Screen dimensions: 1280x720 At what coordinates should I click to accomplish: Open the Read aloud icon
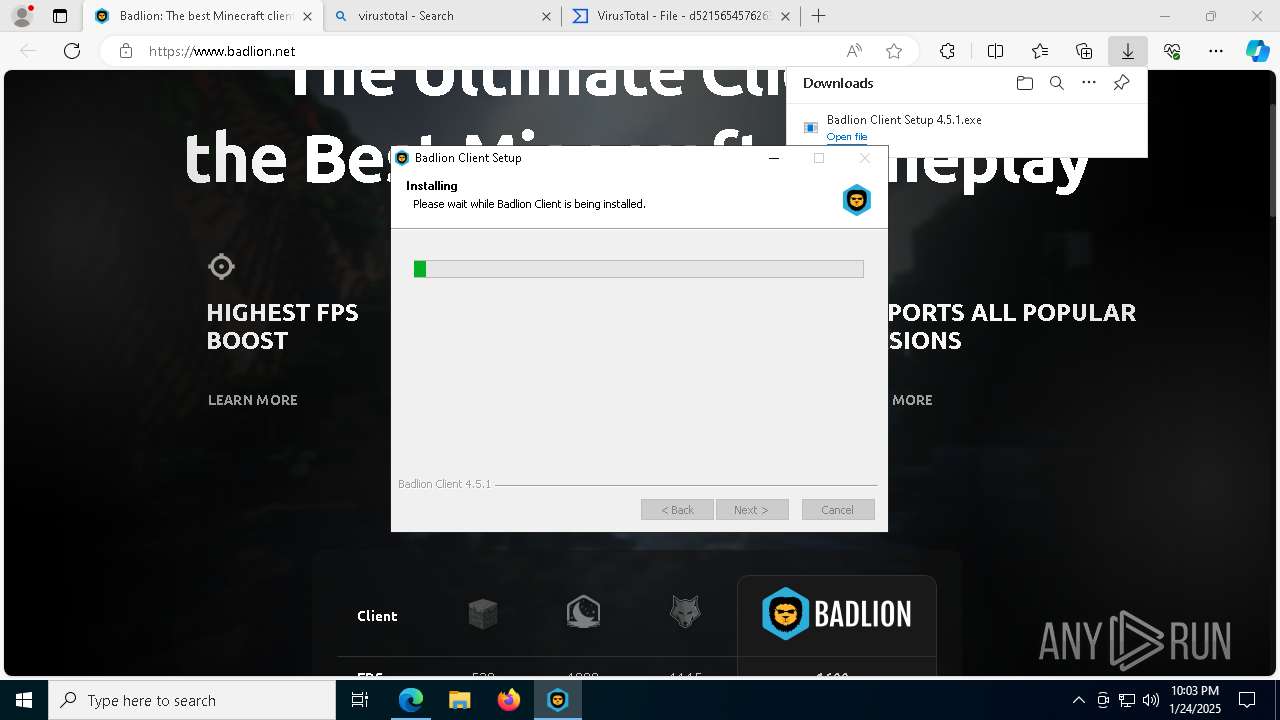854,51
